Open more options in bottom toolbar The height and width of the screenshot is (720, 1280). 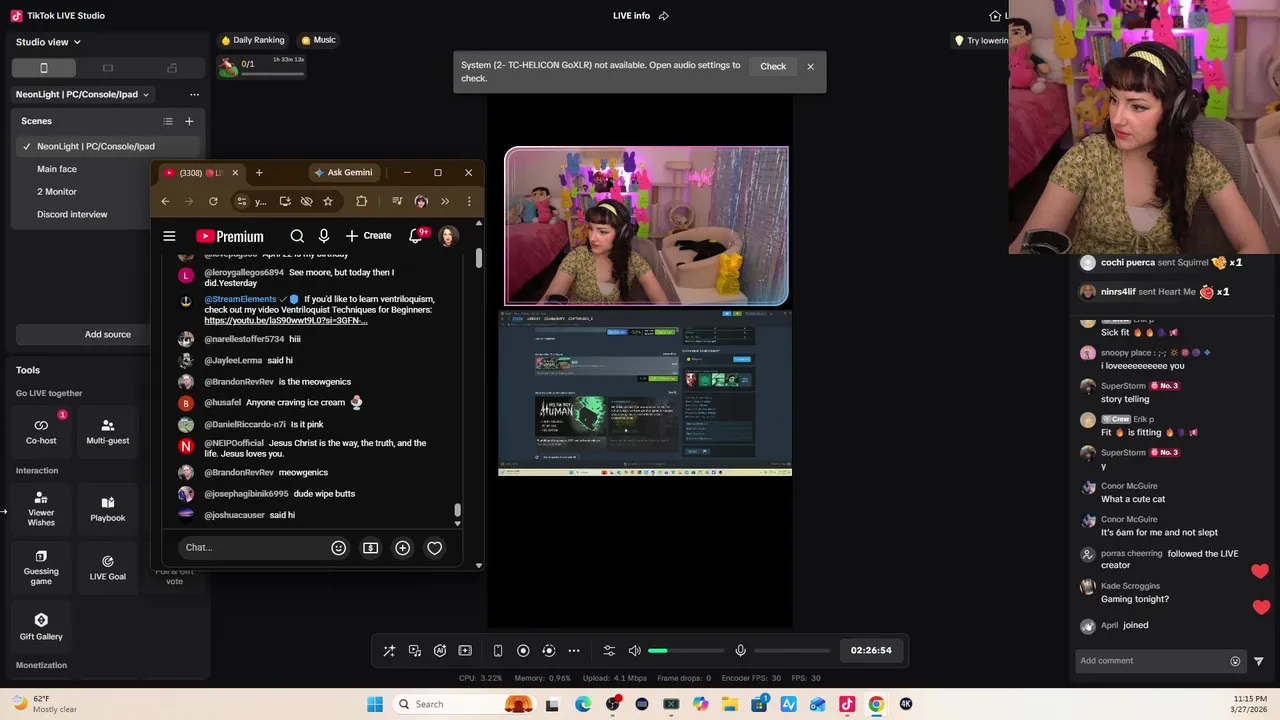[x=574, y=650]
